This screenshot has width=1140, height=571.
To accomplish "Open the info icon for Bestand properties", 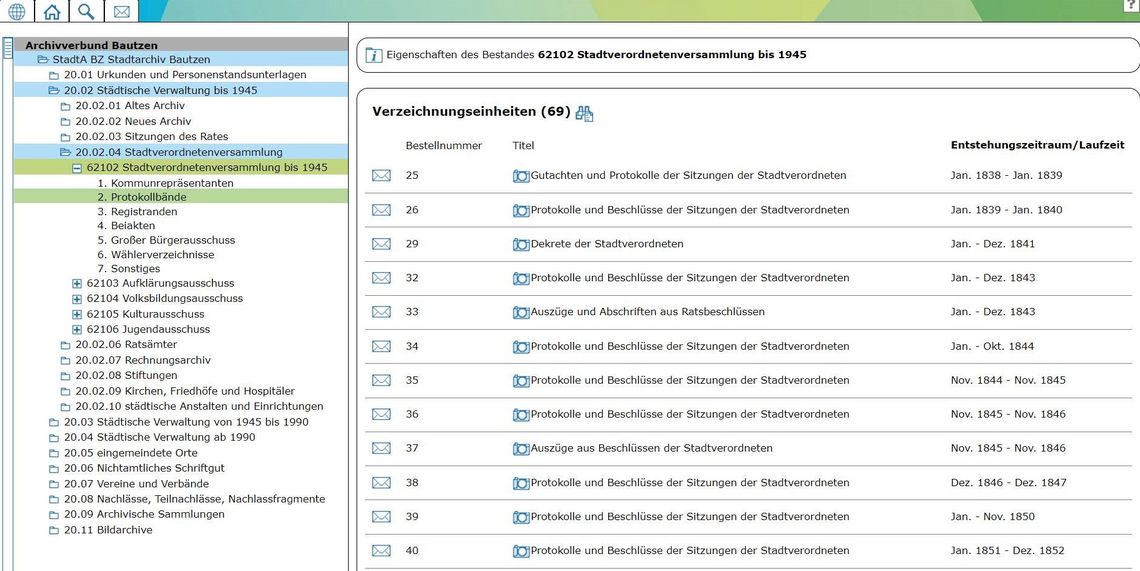I will pos(374,55).
